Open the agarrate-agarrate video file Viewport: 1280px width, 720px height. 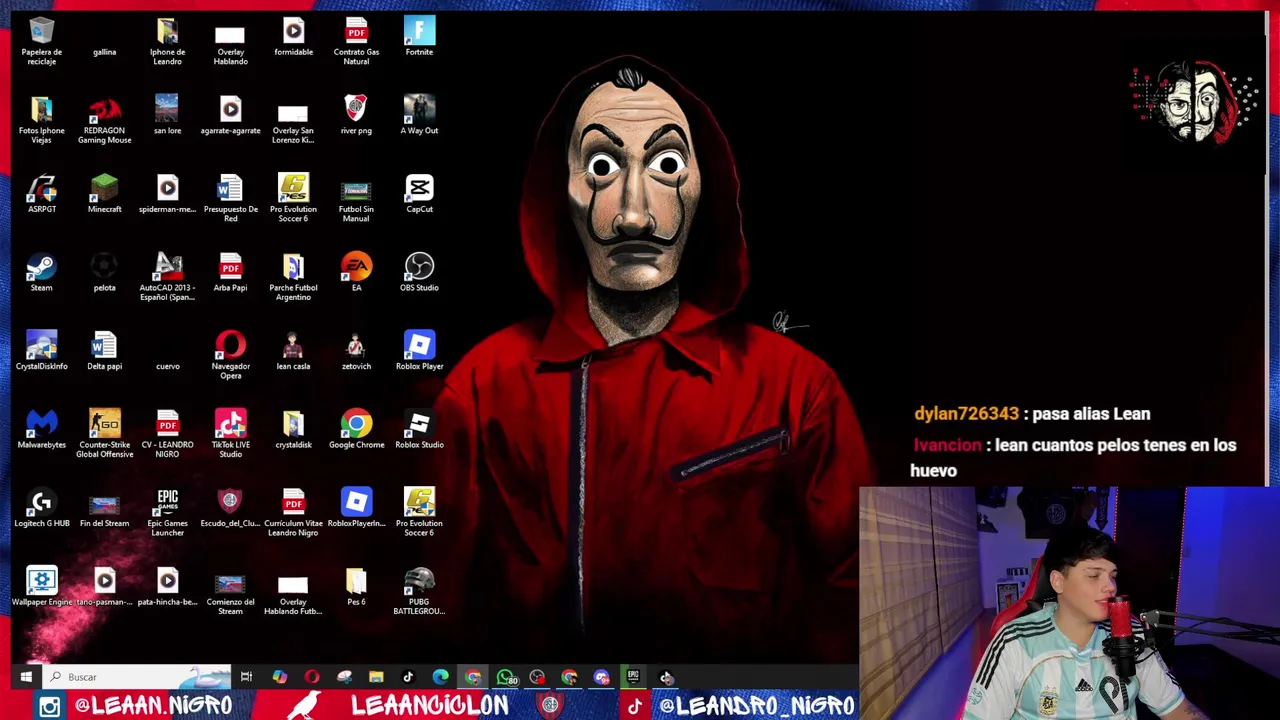(x=230, y=116)
